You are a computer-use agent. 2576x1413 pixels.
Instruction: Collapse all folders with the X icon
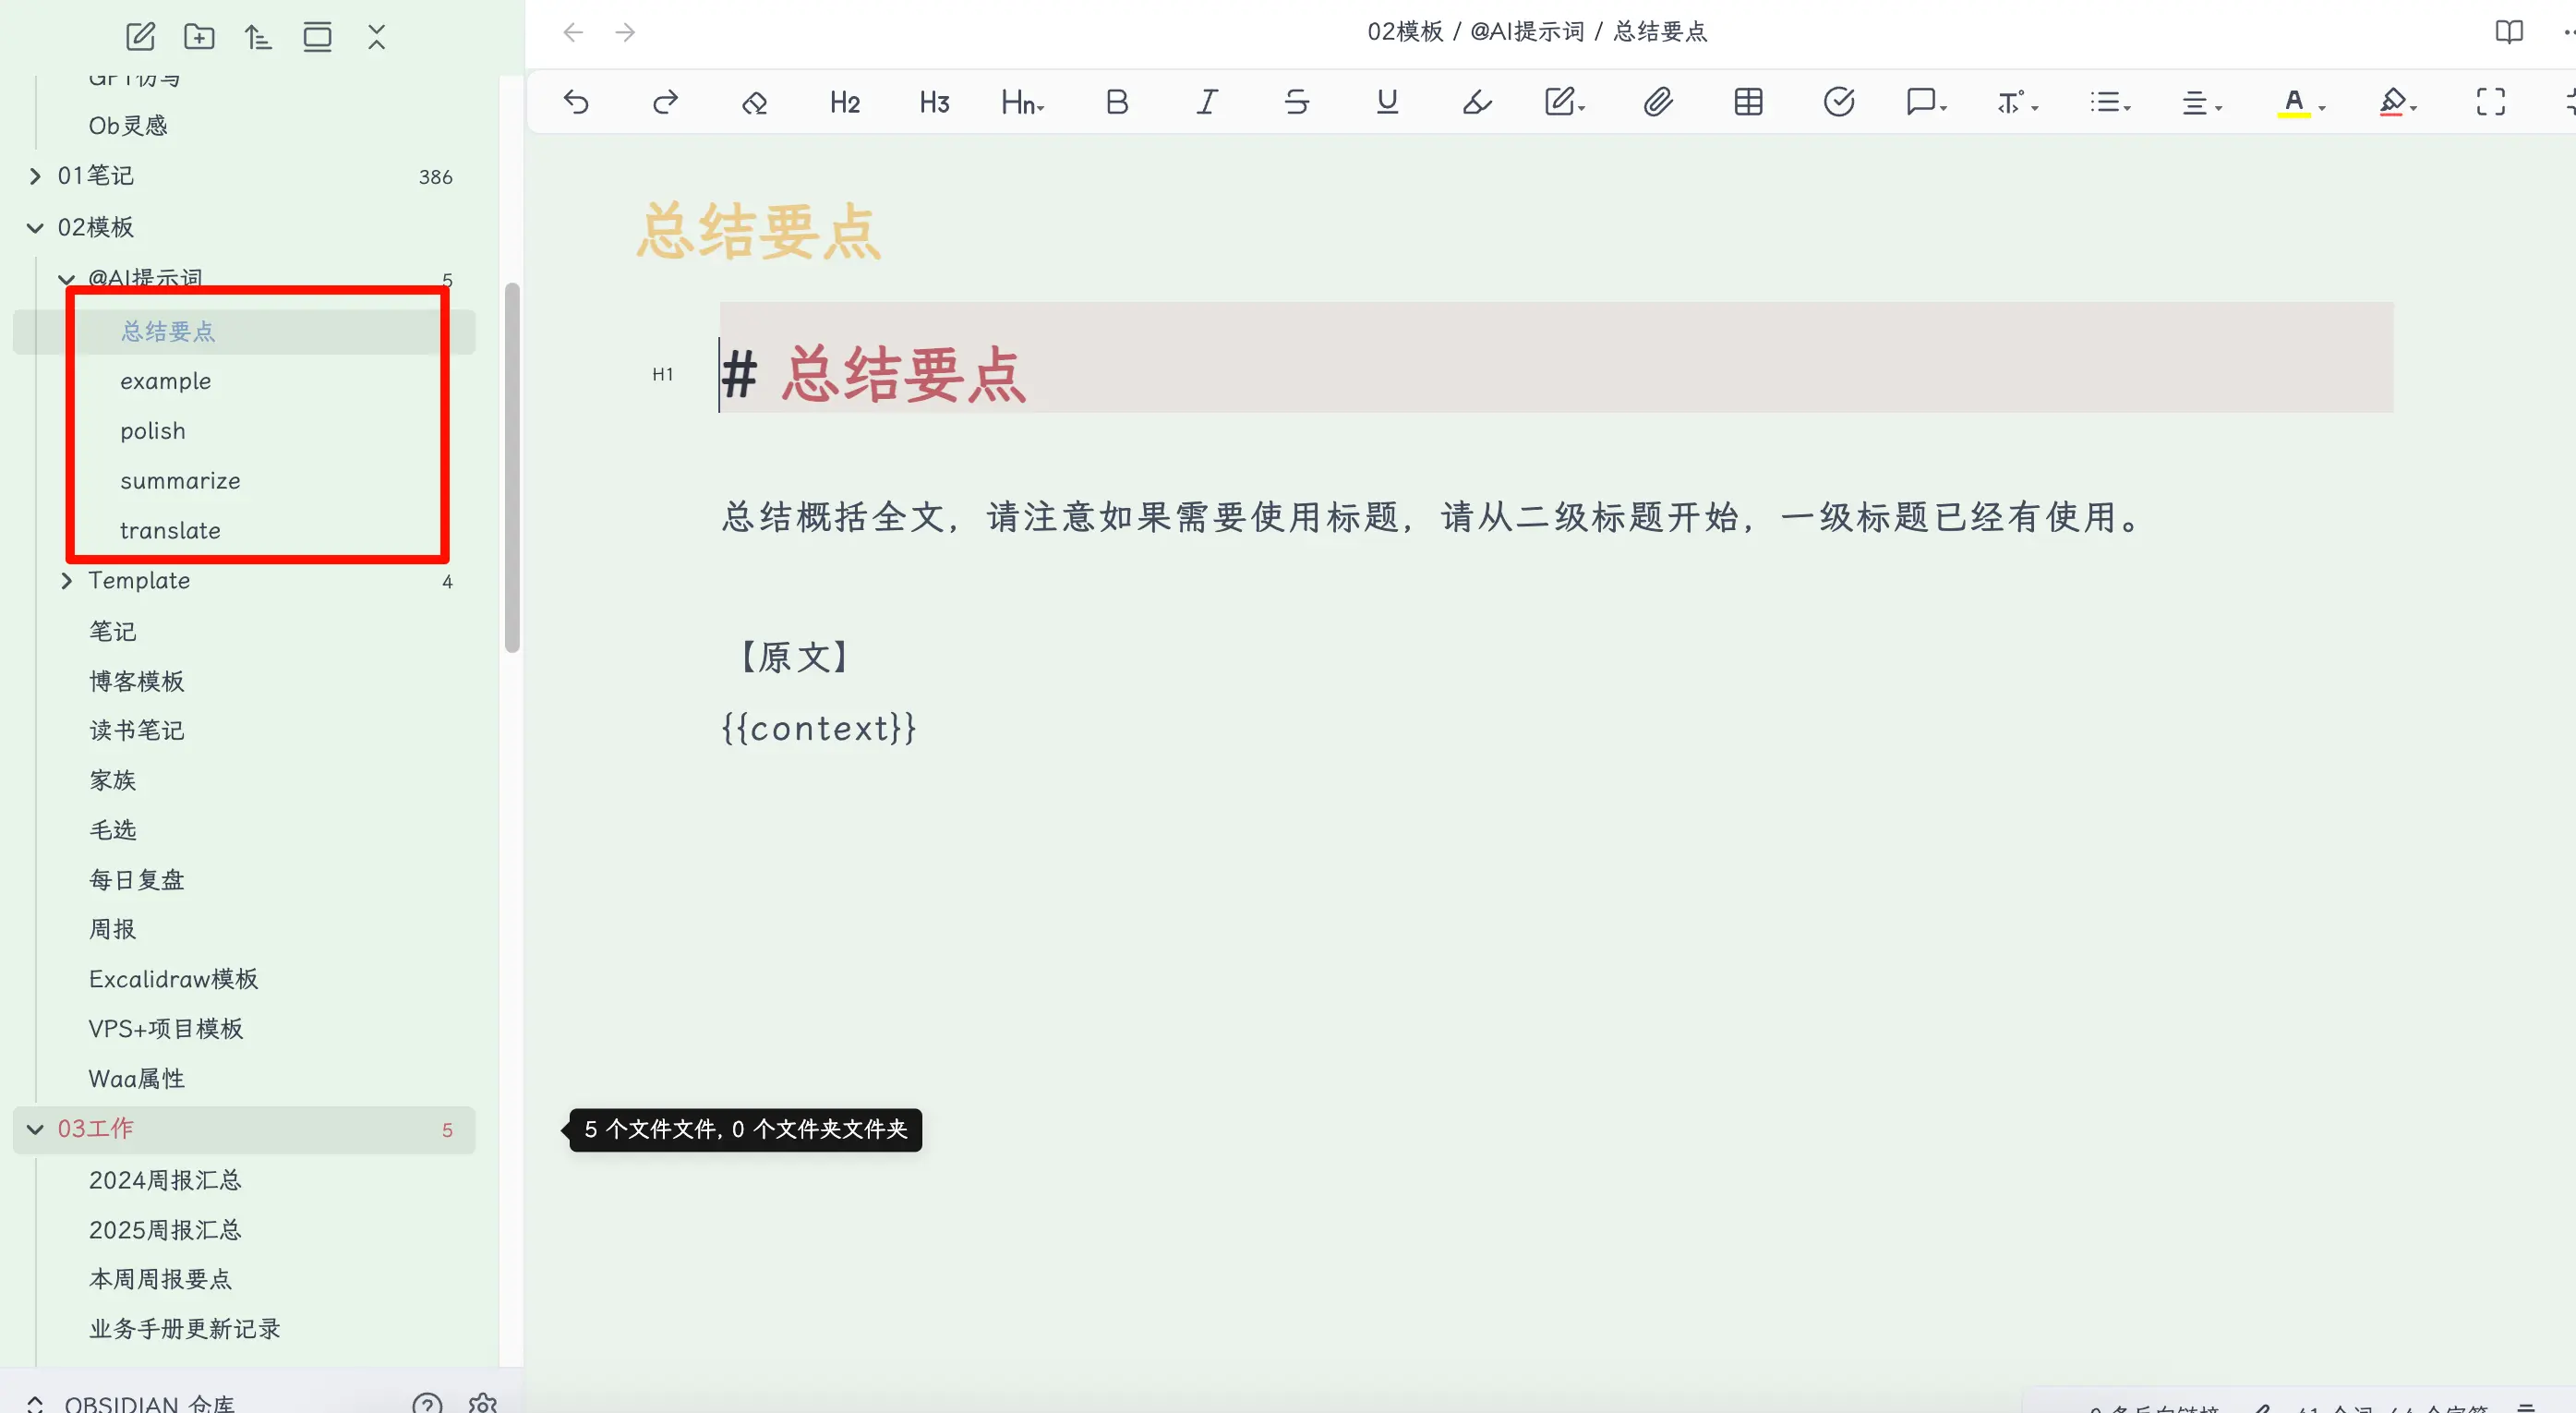click(376, 37)
